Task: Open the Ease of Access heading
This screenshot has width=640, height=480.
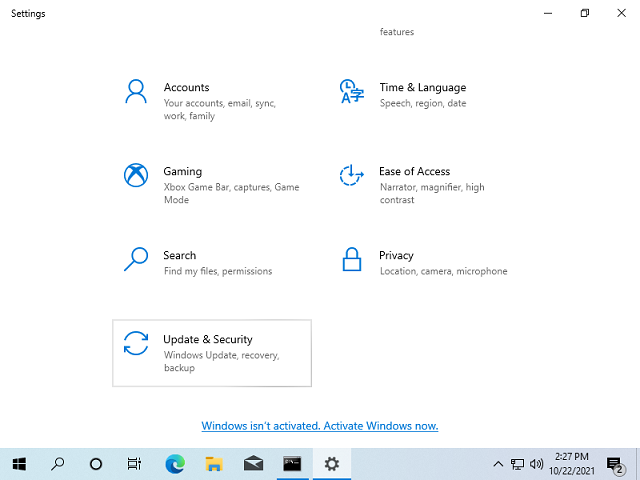Action: (414, 171)
